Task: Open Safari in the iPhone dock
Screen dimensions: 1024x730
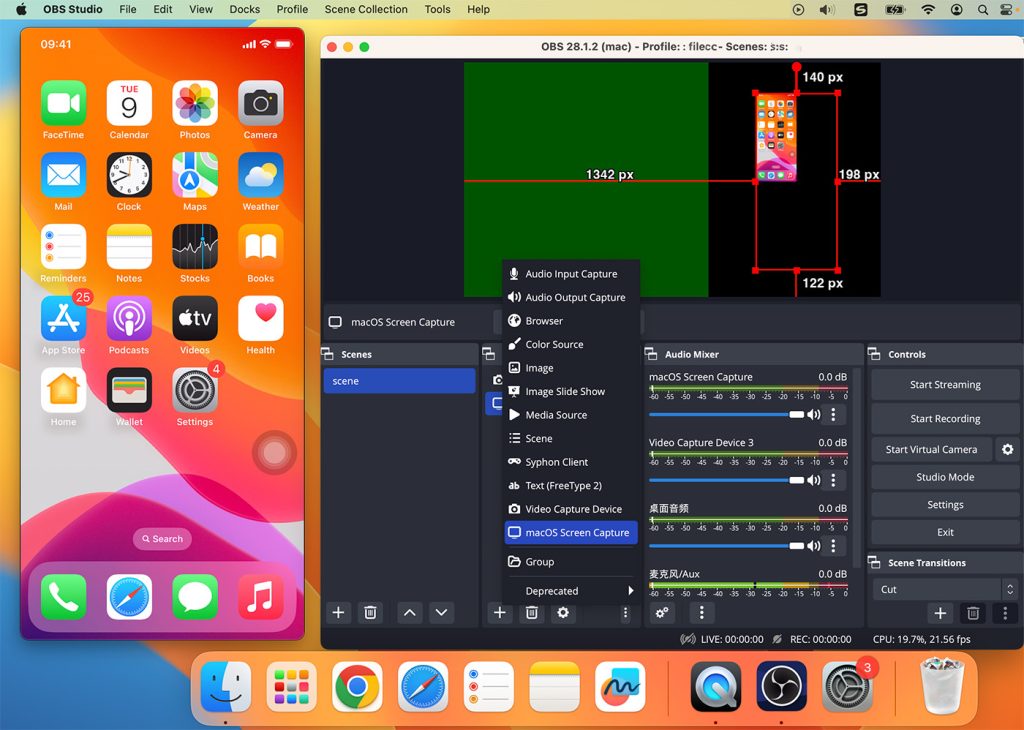Action: [x=129, y=597]
